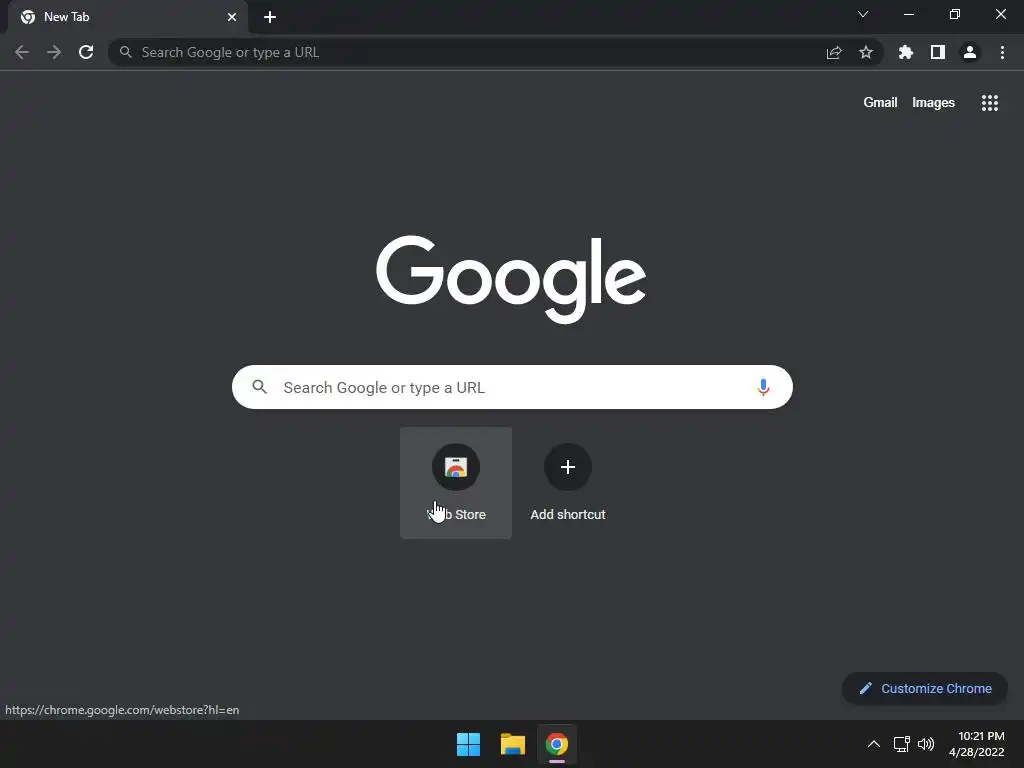Open the profile avatar menu
Image resolution: width=1024 pixels, height=768 pixels.
click(970, 52)
